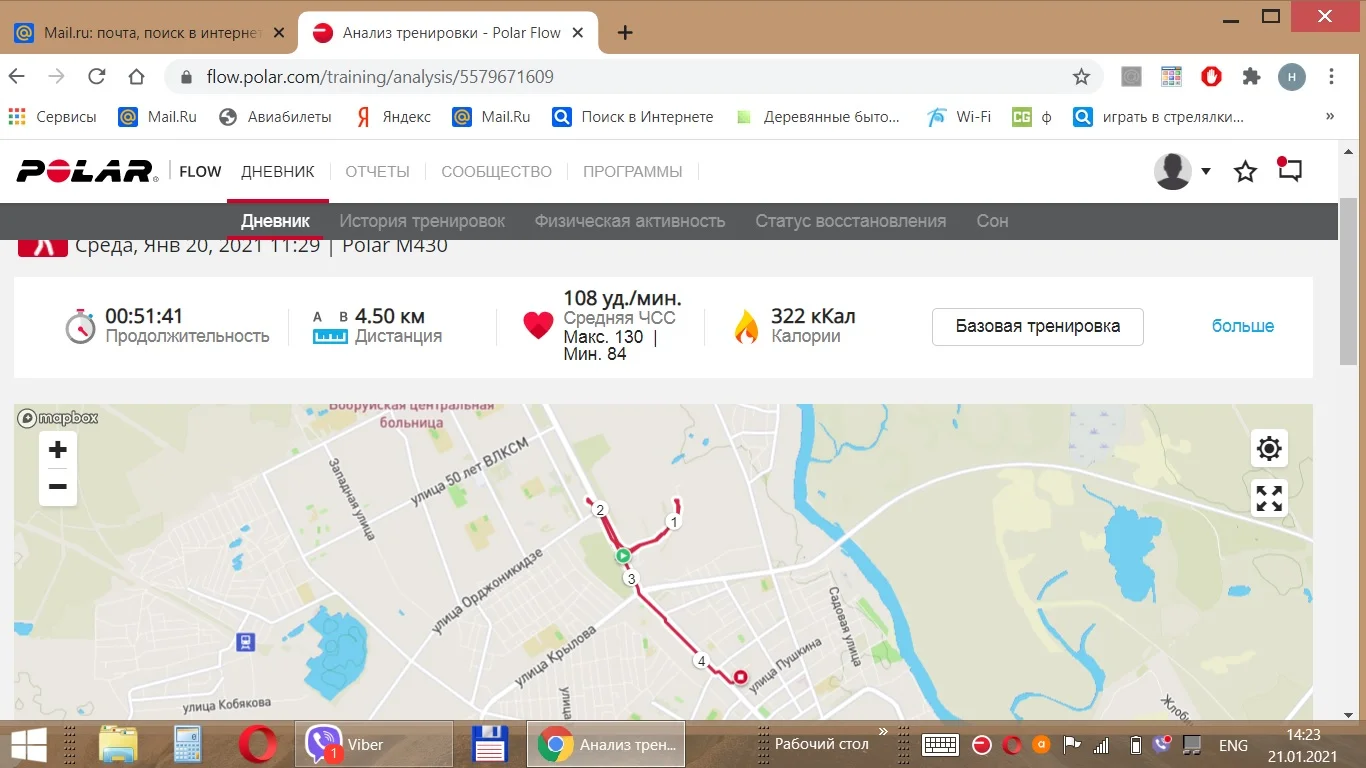Image resolution: width=1366 pixels, height=768 pixels.
Task: Open the ОТЧЕТЫ menu
Action: (x=378, y=172)
